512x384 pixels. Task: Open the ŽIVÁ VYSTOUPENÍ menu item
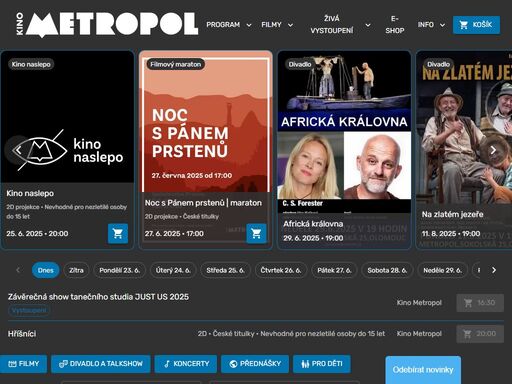(332, 25)
